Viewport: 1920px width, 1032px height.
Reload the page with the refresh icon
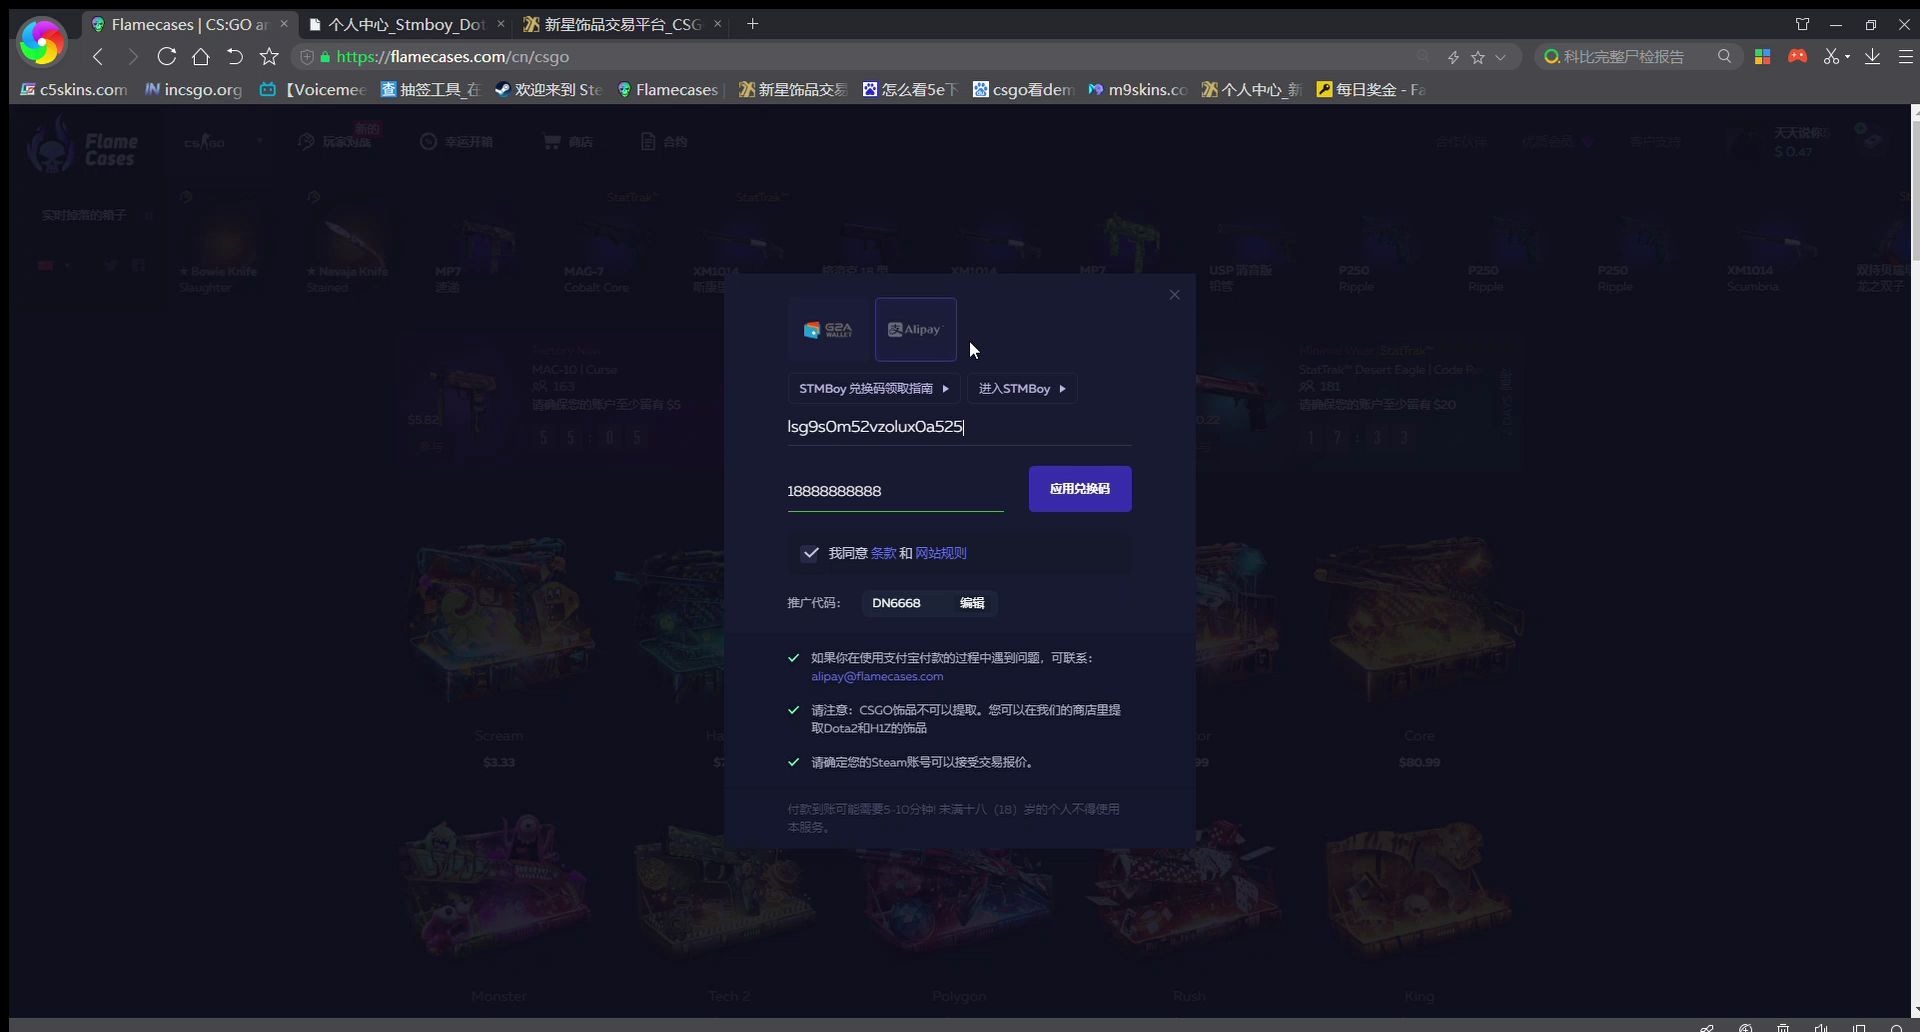point(167,57)
